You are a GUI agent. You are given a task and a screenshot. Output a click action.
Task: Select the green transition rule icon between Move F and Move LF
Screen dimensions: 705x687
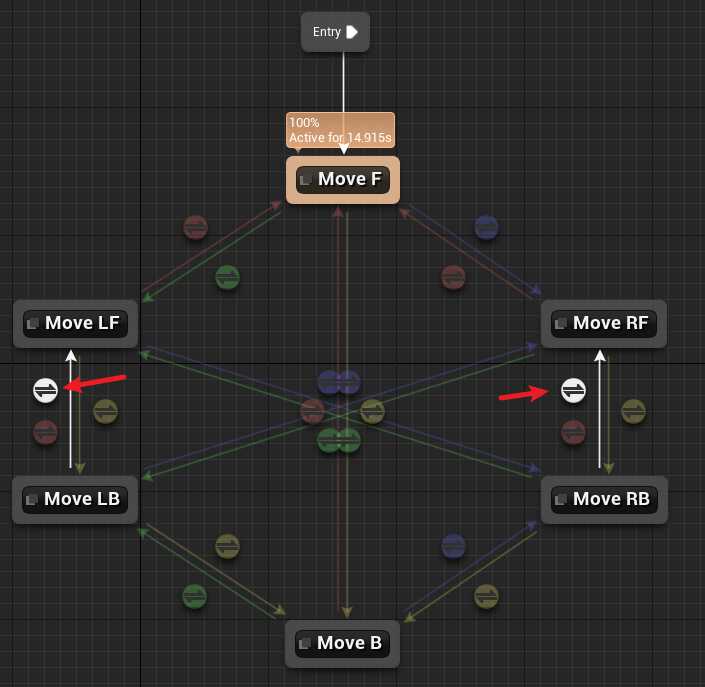tap(227, 277)
